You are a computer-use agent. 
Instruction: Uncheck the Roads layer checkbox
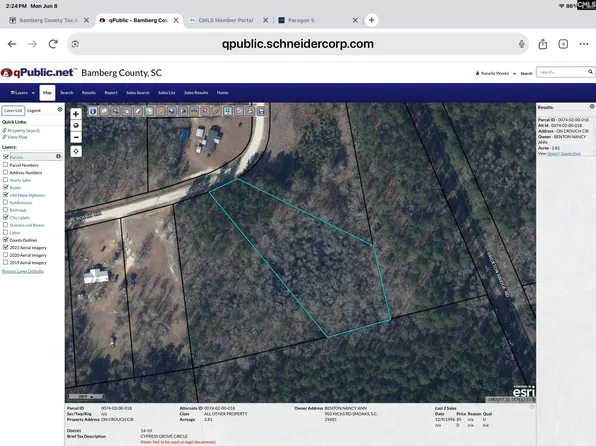6,187
